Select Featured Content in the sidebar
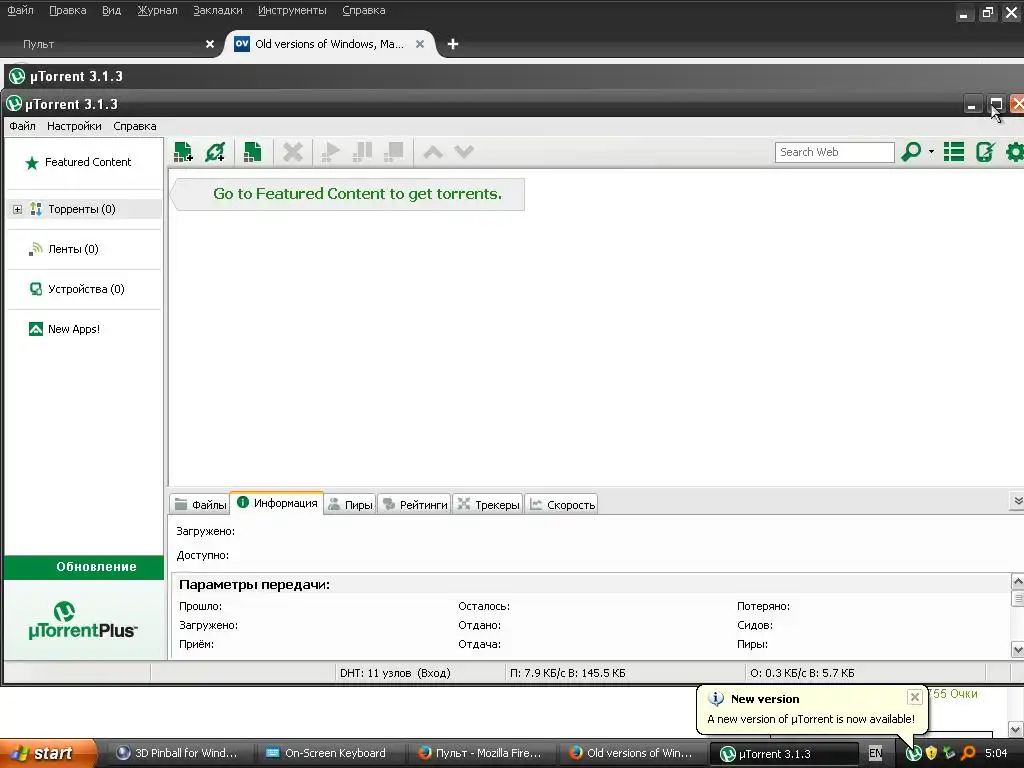Viewport: 1024px width, 768px height. pyautogui.click(x=78, y=162)
